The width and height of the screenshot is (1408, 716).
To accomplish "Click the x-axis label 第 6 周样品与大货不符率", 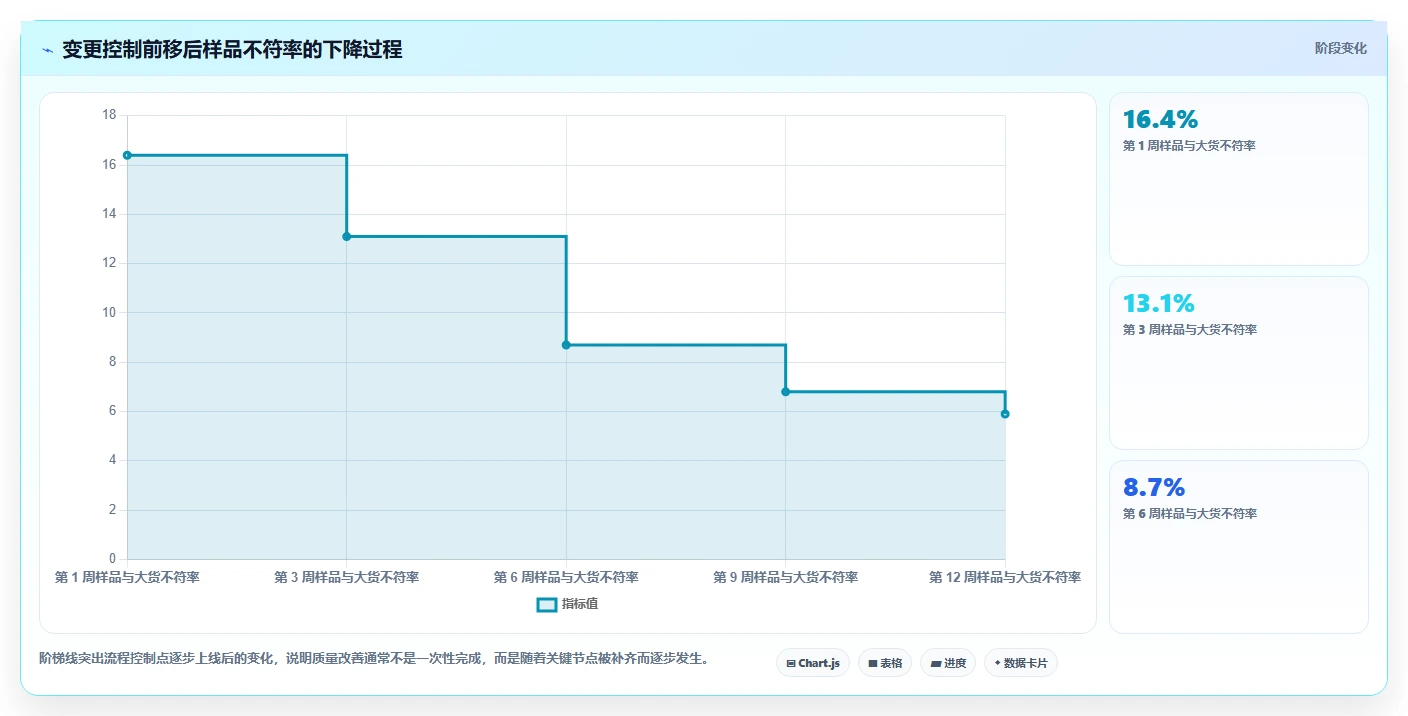I will (566, 578).
